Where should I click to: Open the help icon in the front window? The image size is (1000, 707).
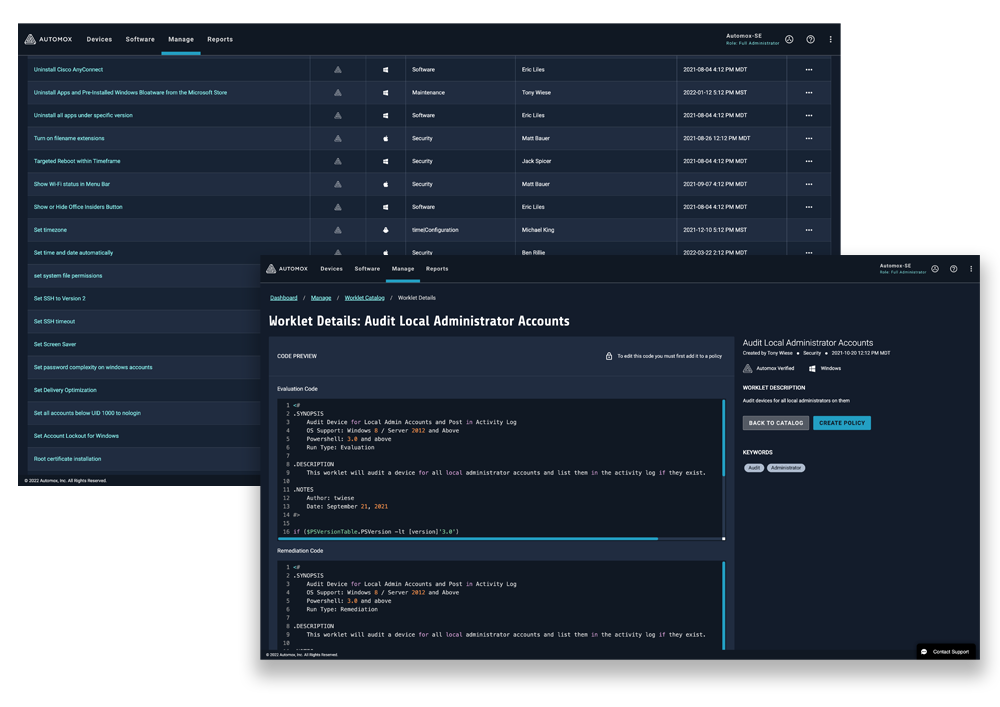coord(953,269)
